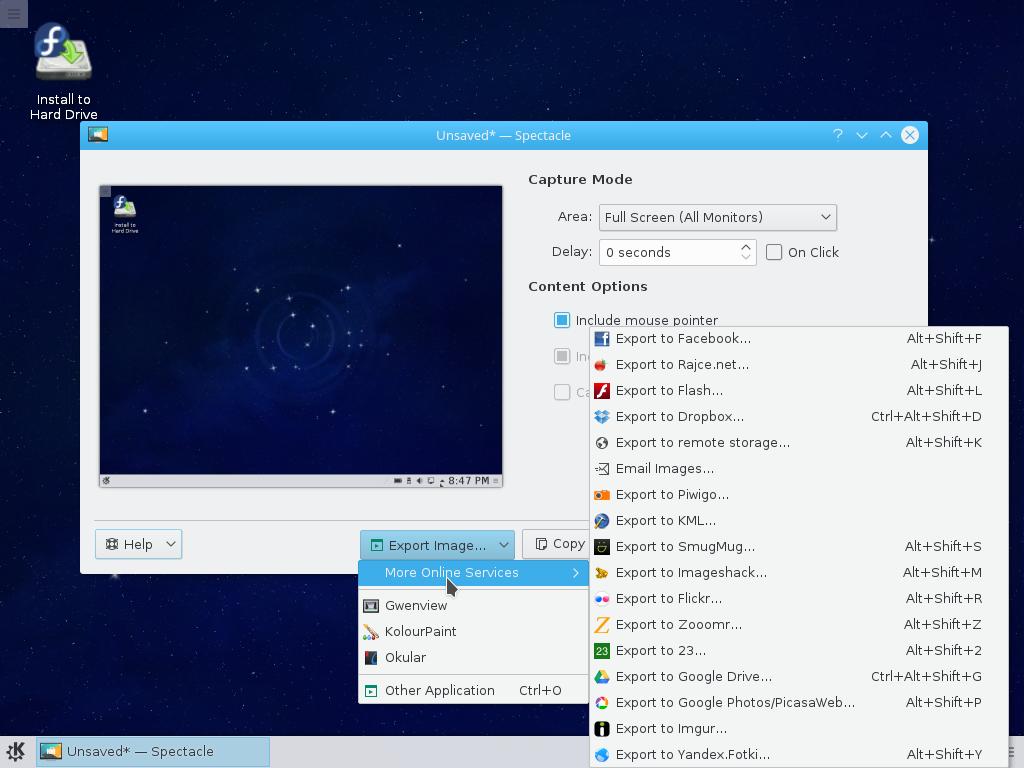Open image in KolourPaint
The image size is (1024, 768).
tap(473, 632)
